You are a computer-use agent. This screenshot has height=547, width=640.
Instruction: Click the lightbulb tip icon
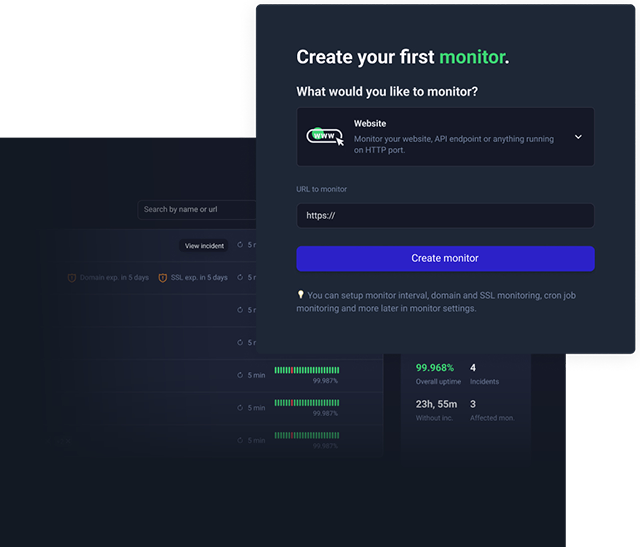(301, 295)
